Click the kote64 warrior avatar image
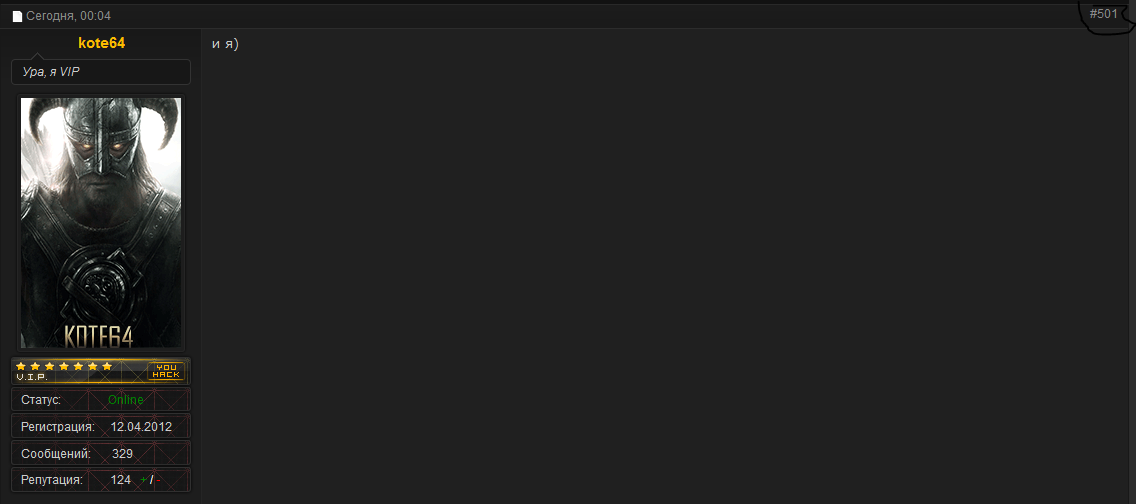Screen dimensions: 1136x504 (x=101, y=223)
